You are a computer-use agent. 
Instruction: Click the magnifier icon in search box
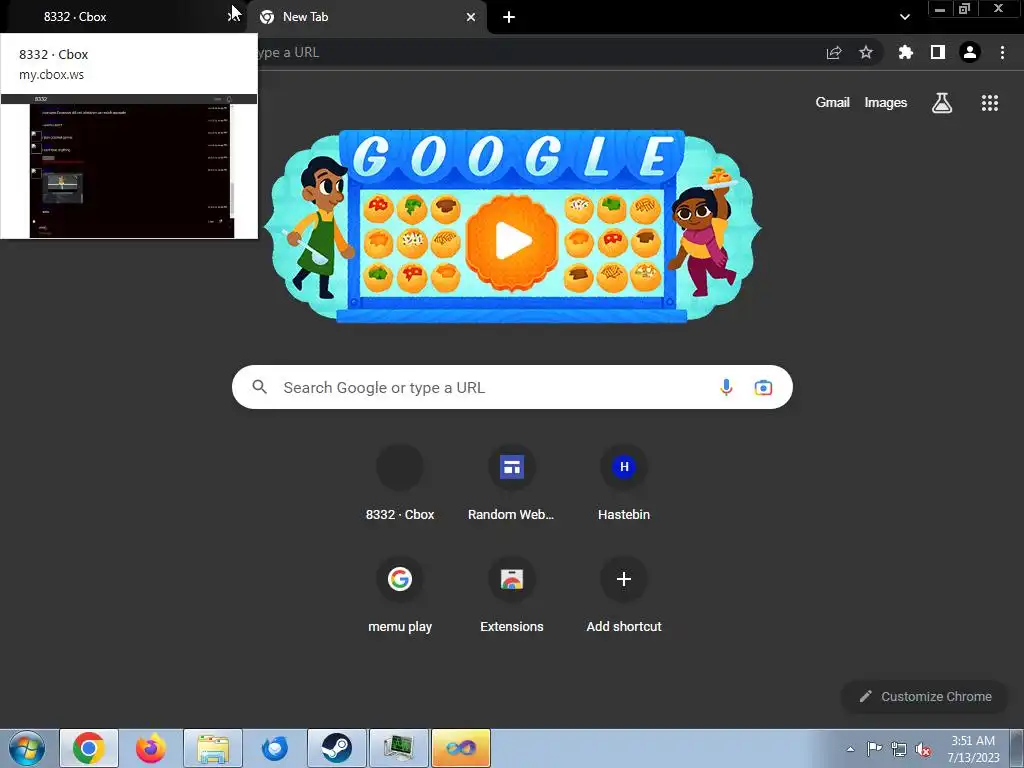pos(260,387)
